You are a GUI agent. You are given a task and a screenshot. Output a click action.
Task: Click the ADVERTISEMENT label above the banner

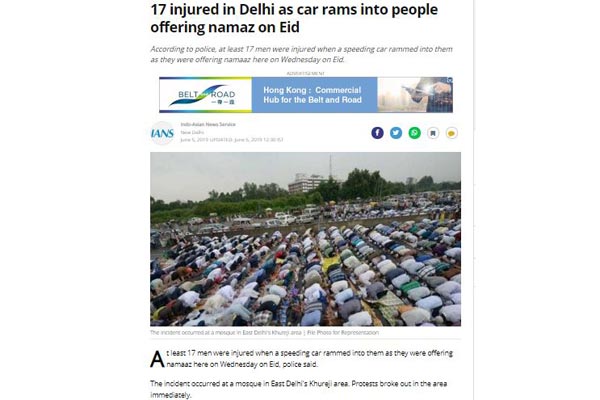click(306, 73)
